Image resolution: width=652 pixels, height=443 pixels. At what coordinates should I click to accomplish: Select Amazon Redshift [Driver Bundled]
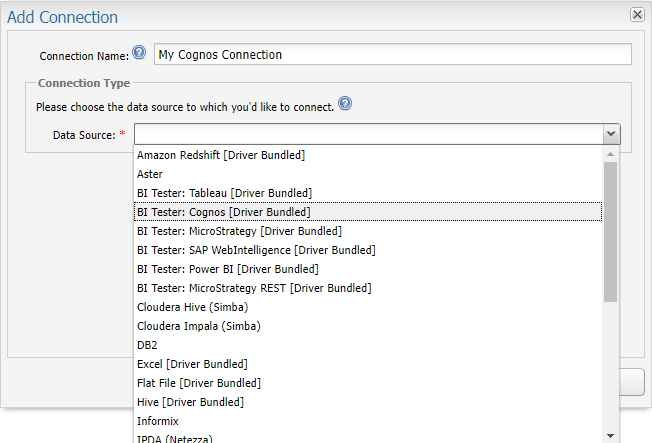368,155
